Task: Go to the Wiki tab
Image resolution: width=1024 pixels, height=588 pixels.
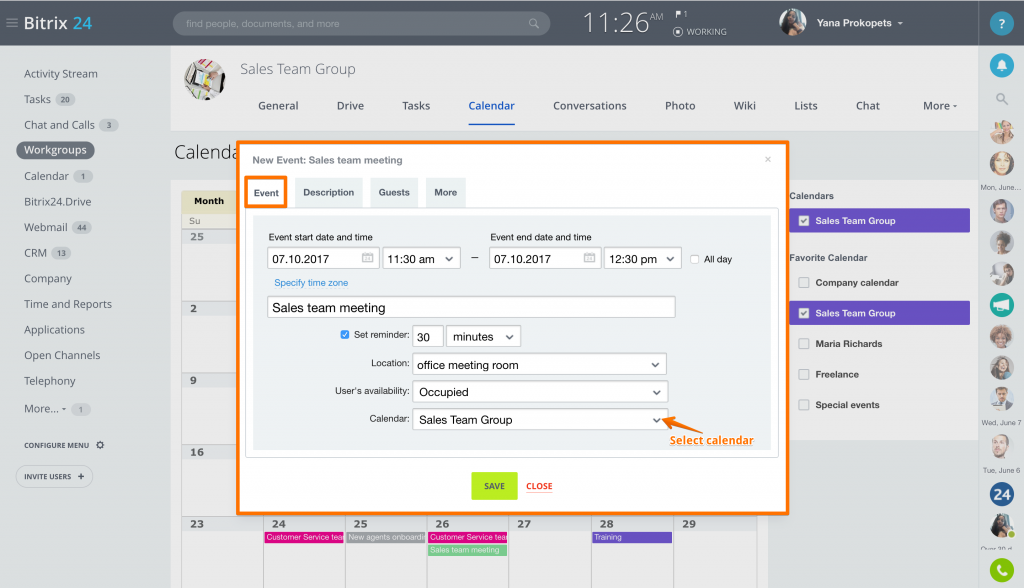Action: tap(744, 106)
